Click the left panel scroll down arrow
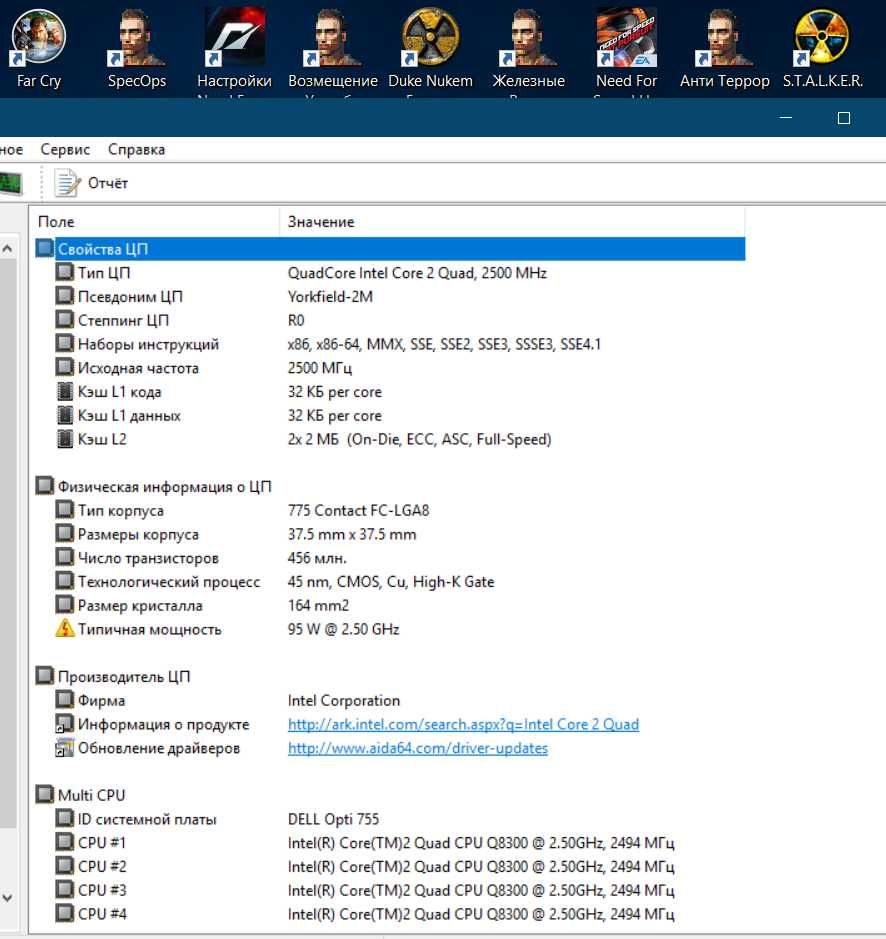This screenshot has height=939, width=886. click(7, 898)
